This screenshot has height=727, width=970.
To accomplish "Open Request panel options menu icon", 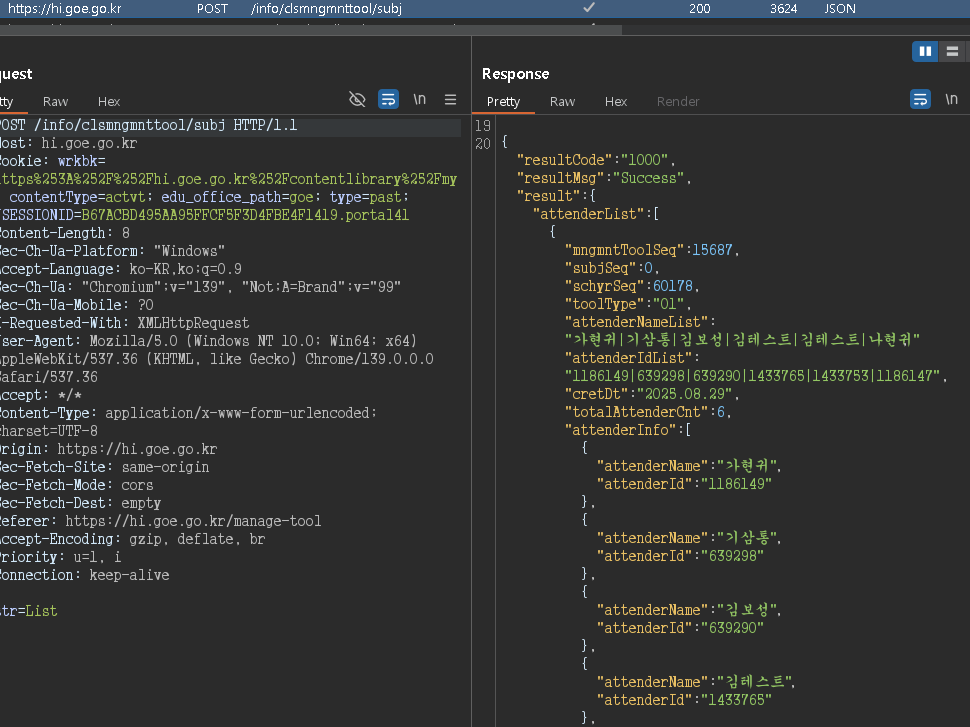I will pyautogui.click(x=451, y=99).
